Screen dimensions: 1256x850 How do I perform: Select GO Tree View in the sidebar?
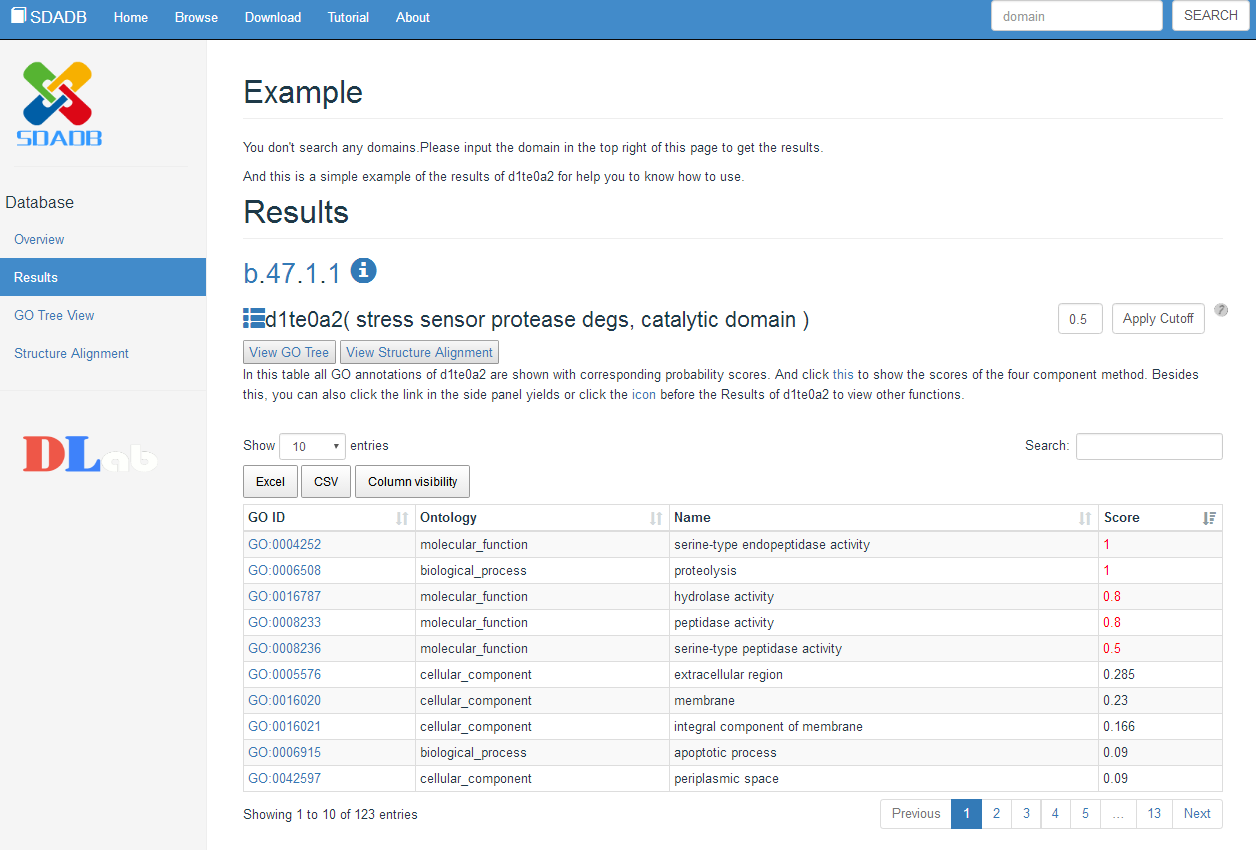tap(54, 316)
